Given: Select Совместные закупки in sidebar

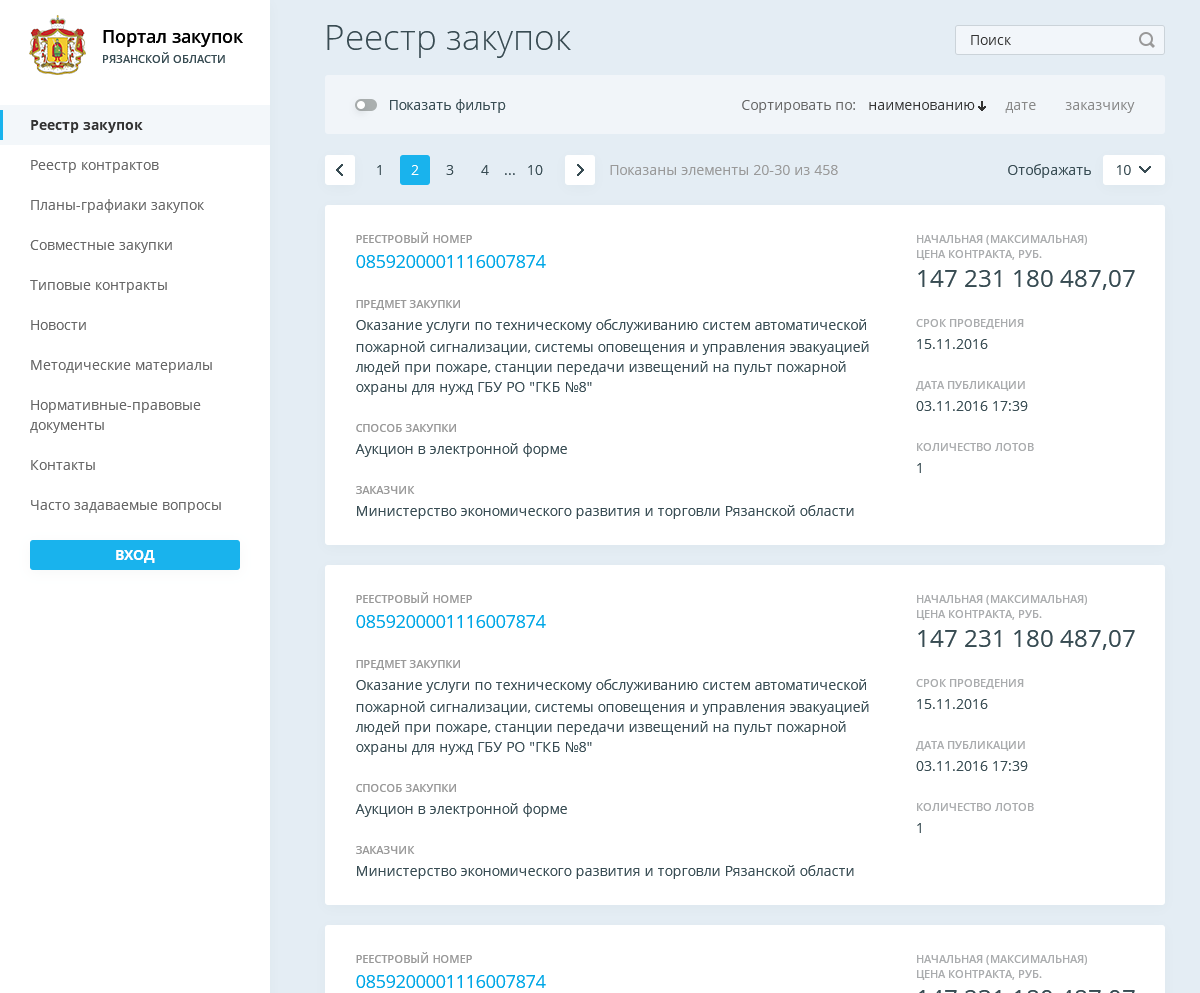Looking at the screenshot, I should [x=101, y=245].
